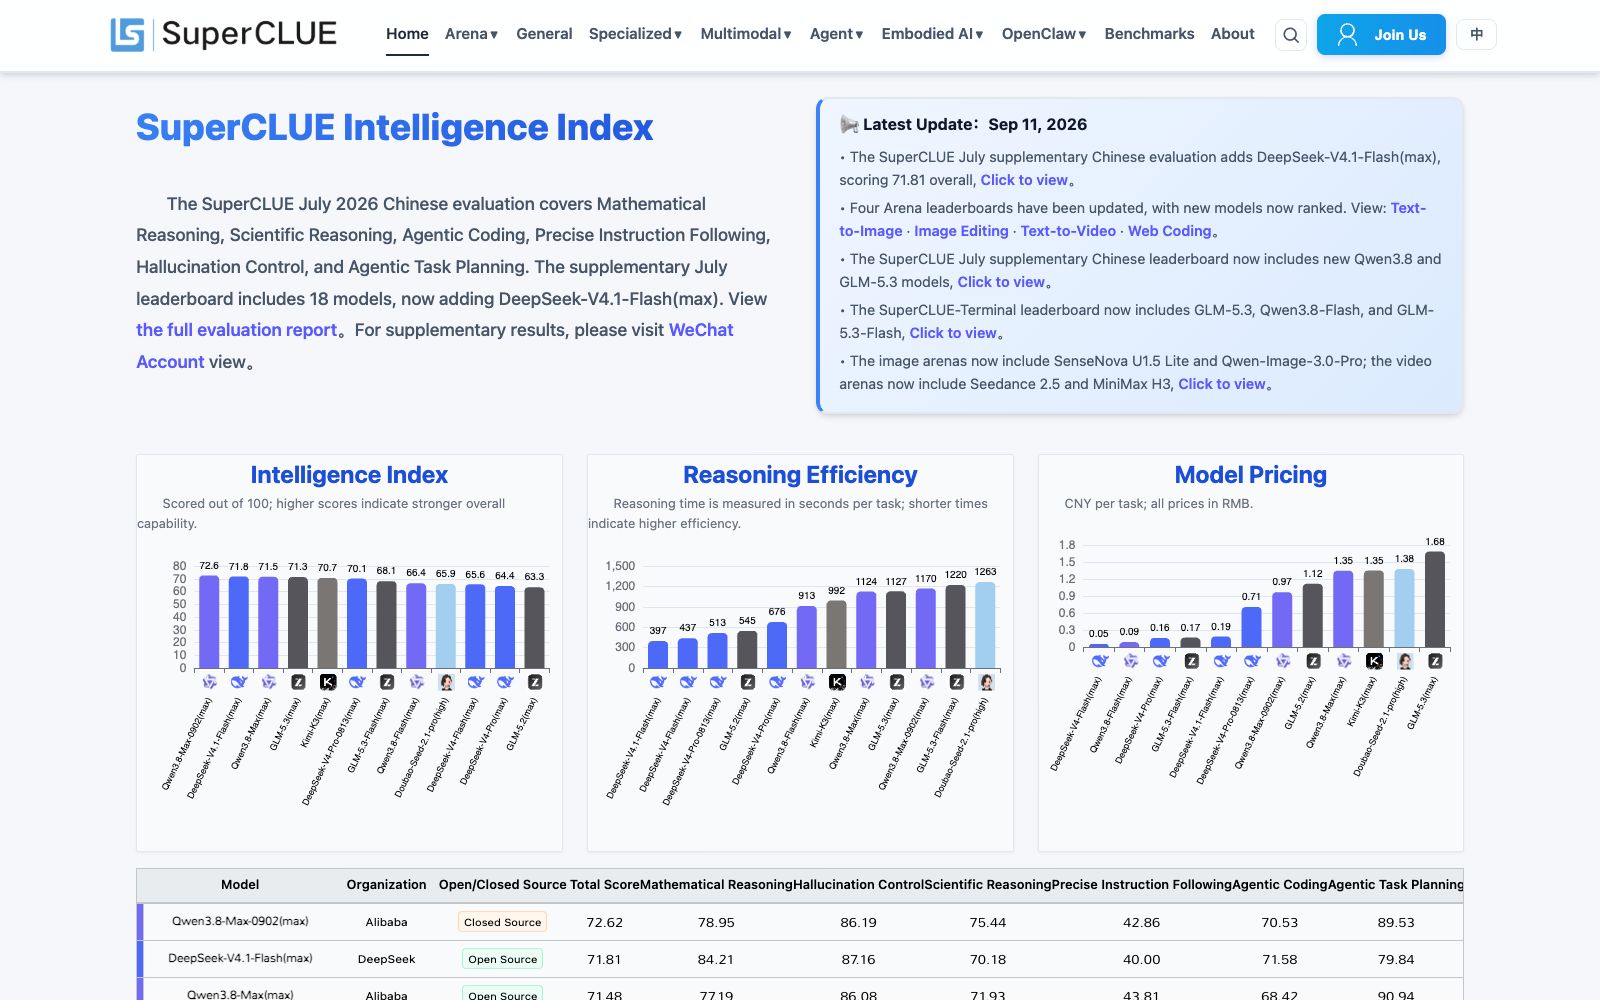Click GLM logo under the 1220 seconds bar
The width and height of the screenshot is (1600, 1000).
pyautogui.click(x=956, y=682)
